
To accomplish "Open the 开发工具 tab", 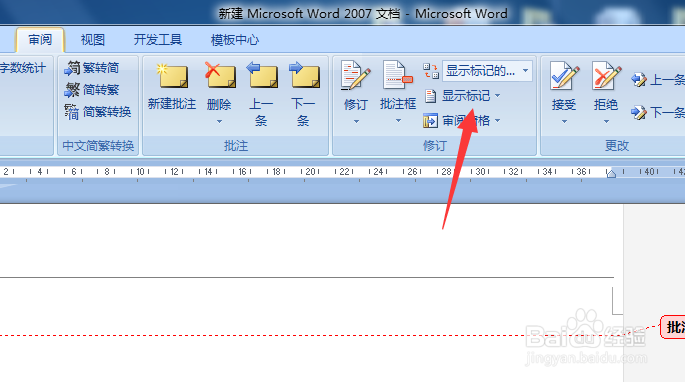I will pyautogui.click(x=158, y=40).
